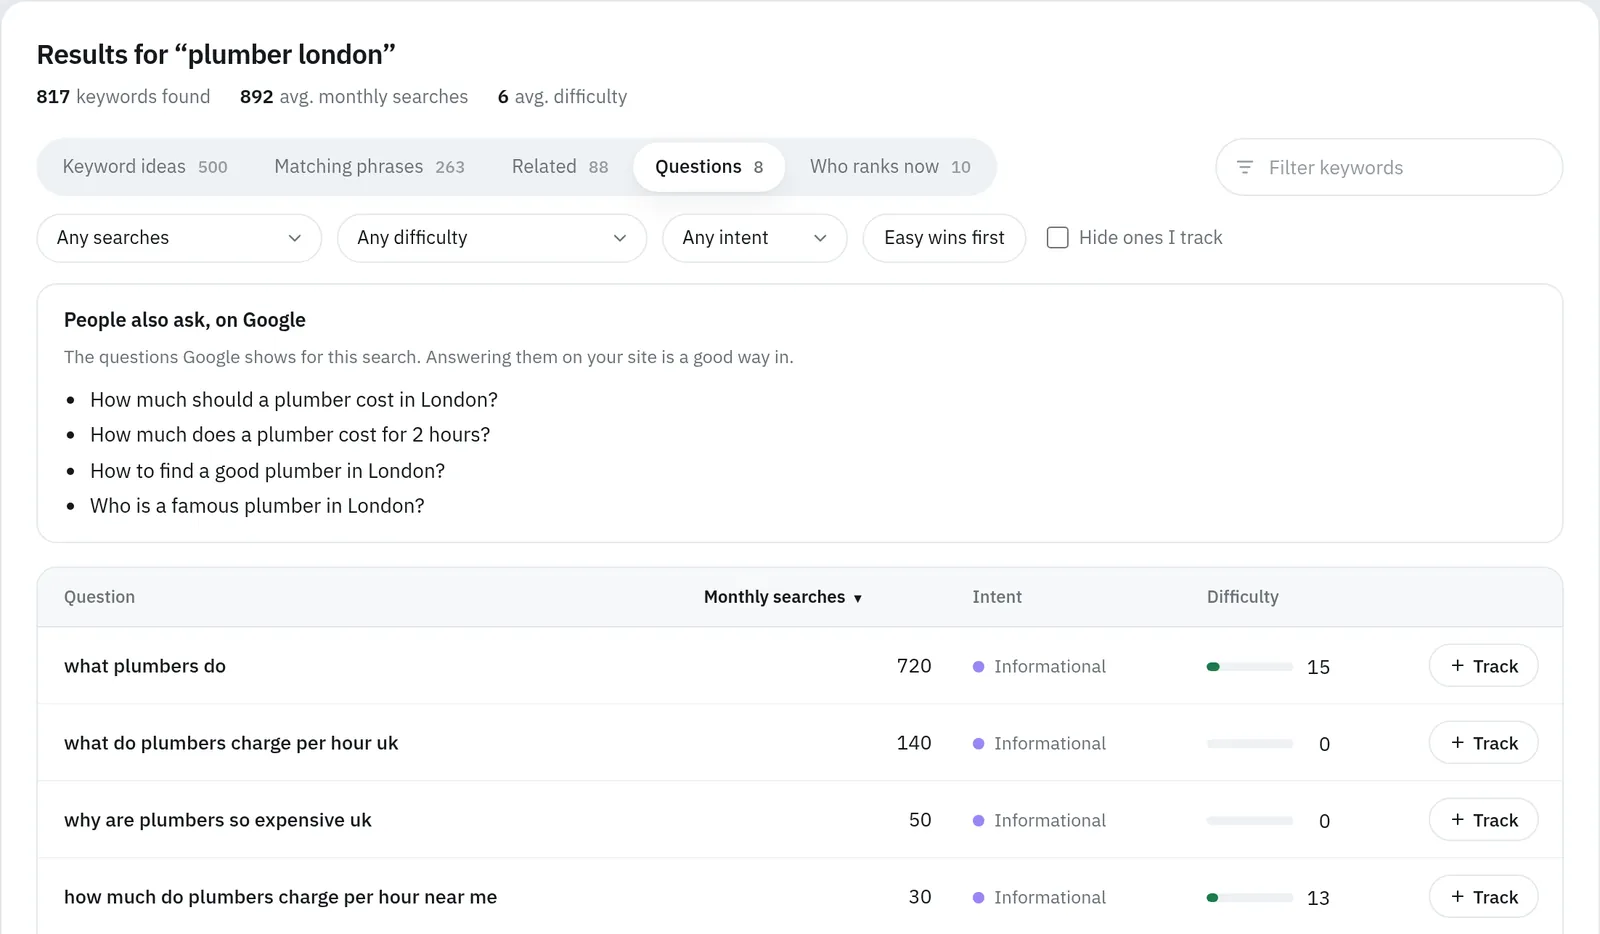The image size is (1600, 934).
Task: Click the 720 monthly searches value
Action: coord(914,666)
